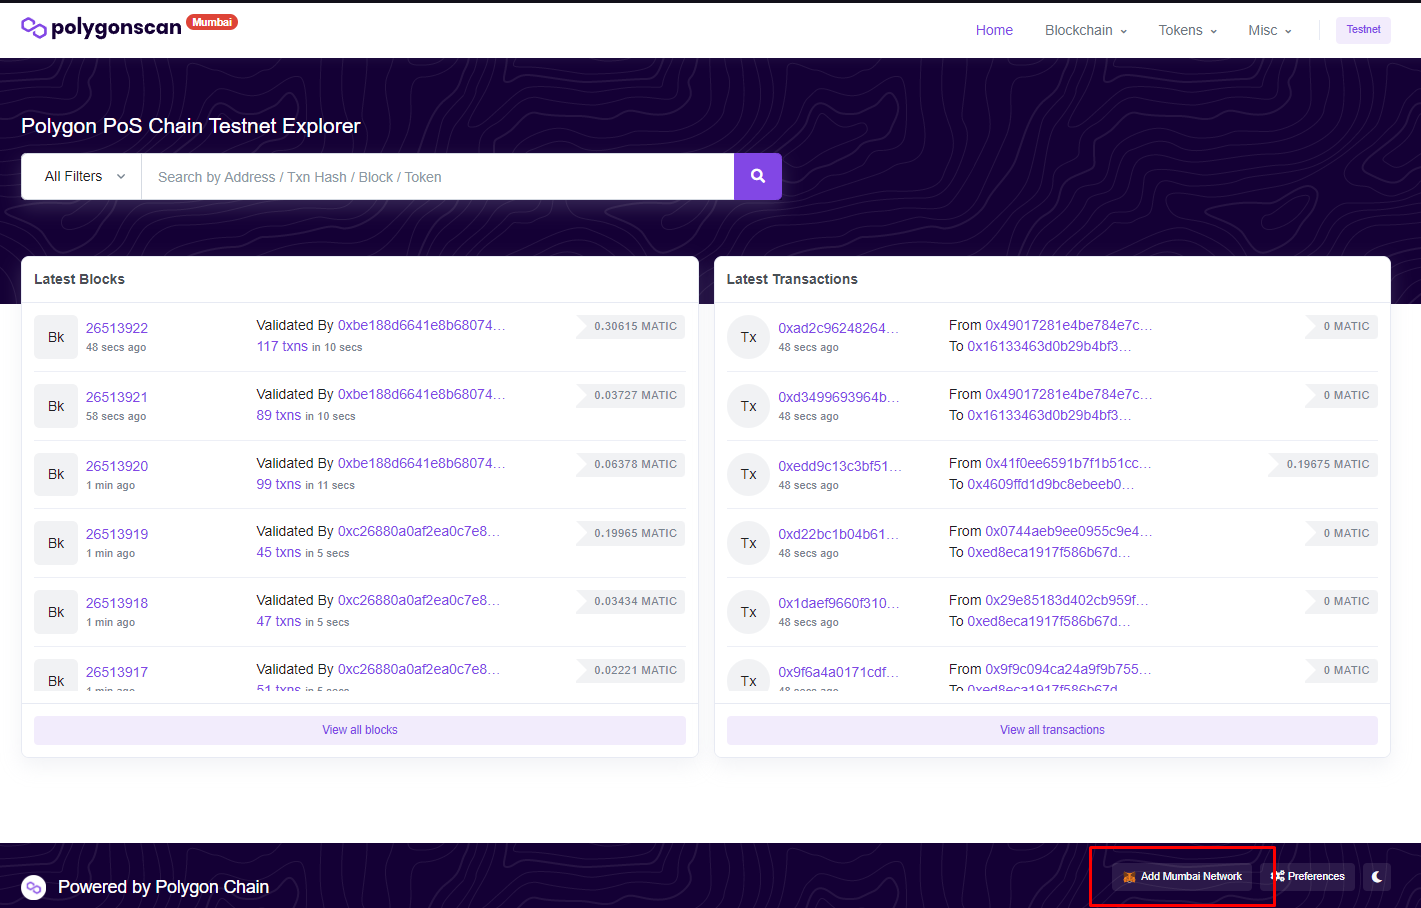Open block 26513917
This screenshot has height=908, width=1421.
click(x=117, y=672)
